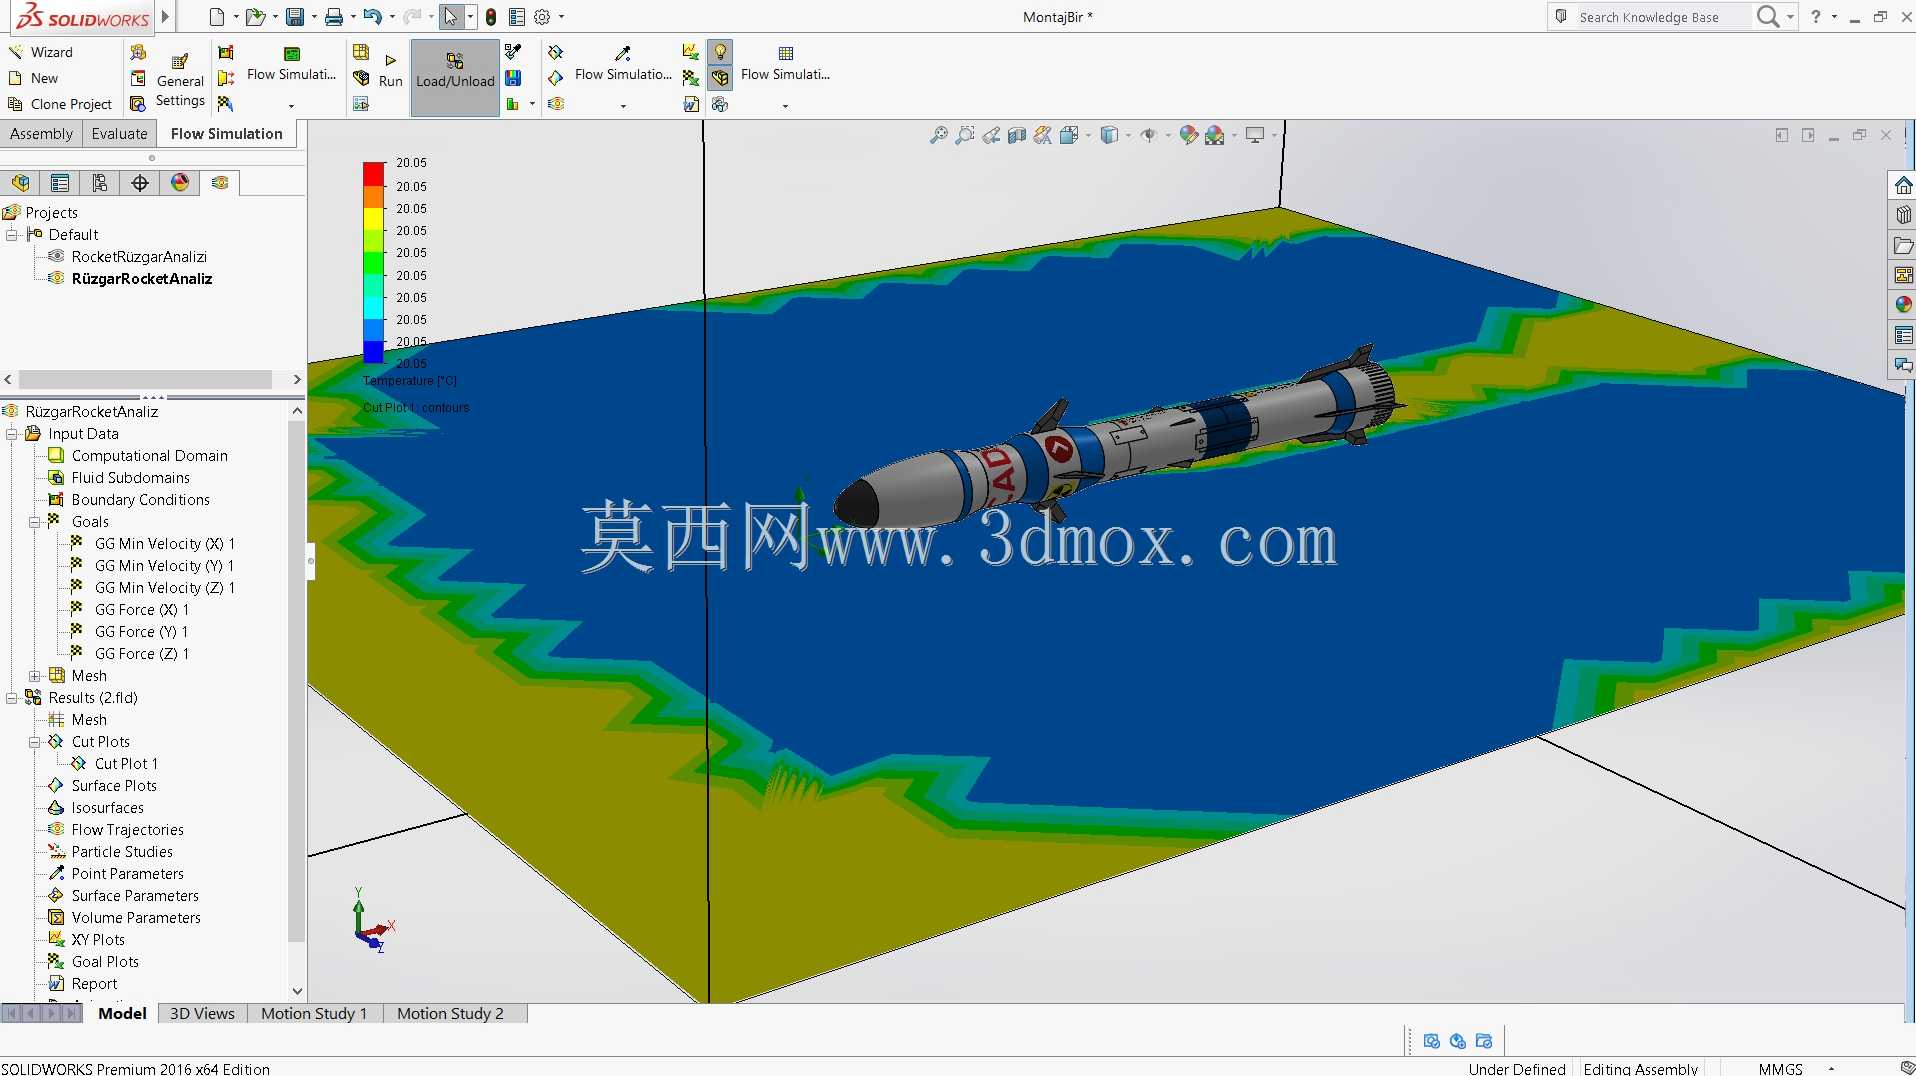Click the Run solver icon
Screen dimensions: 1916x1076
click(x=391, y=70)
